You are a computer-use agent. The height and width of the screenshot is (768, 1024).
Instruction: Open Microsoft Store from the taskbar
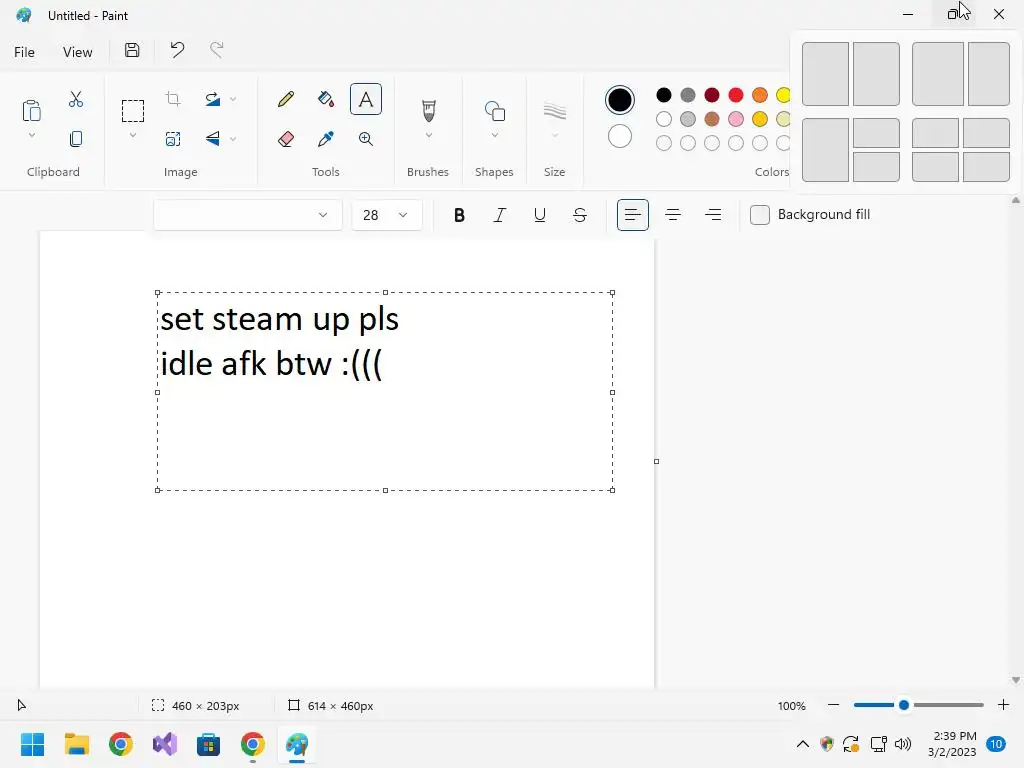pyautogui.click(x=208, y=744)
